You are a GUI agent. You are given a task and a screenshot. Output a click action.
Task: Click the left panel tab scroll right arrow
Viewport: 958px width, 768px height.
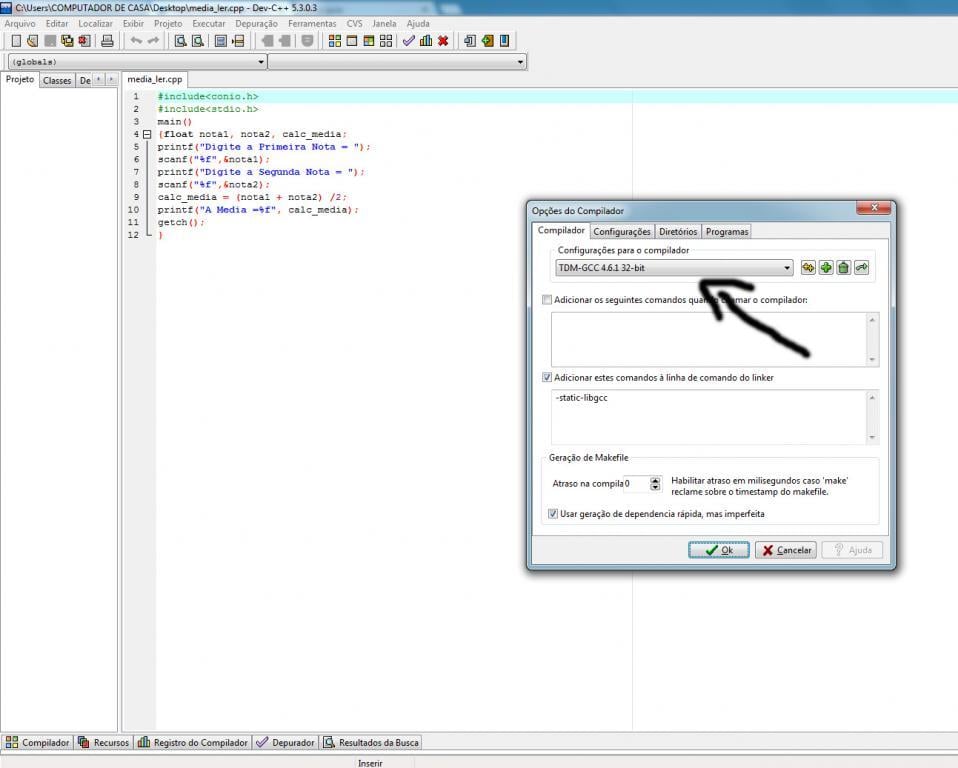(x=111, y=79)
